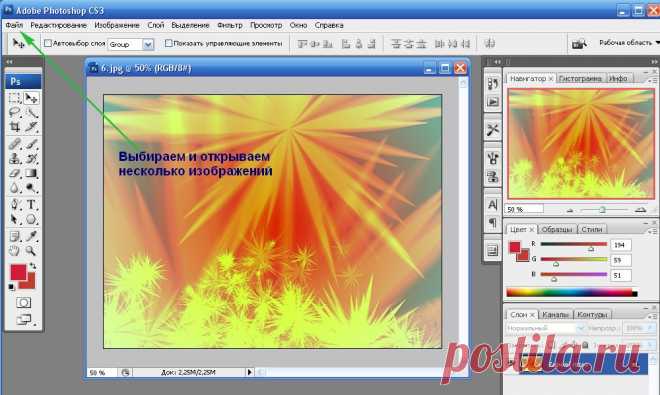Click the Magic Wand tool
This screenshot has height=395, width=660.
[31, 112]
